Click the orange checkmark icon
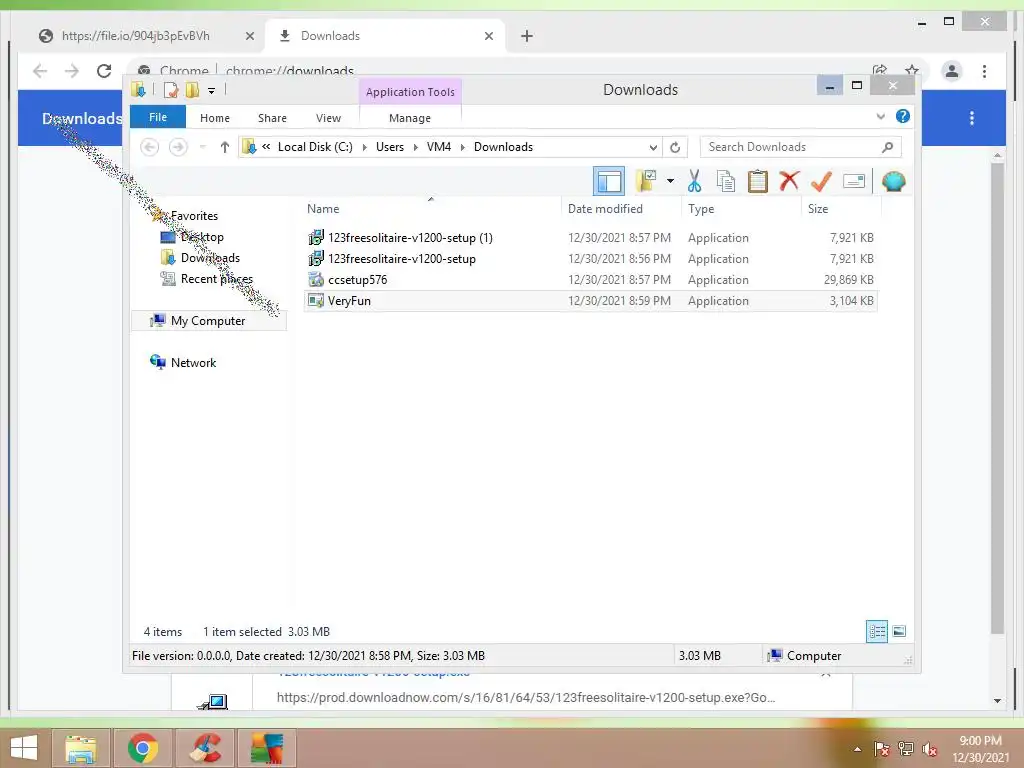The height and width of the screenshot is (768, 1024). point(821,181)
